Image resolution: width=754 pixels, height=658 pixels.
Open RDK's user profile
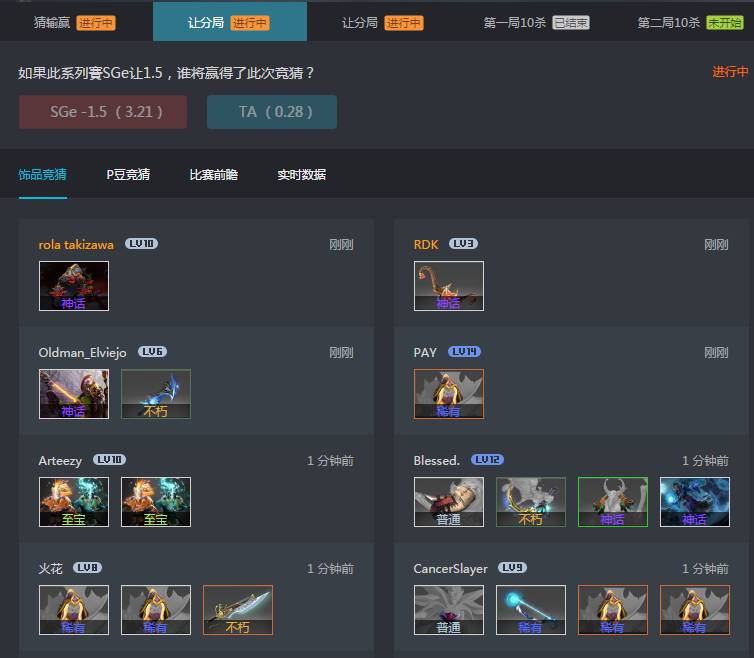(x=426, y=245)
